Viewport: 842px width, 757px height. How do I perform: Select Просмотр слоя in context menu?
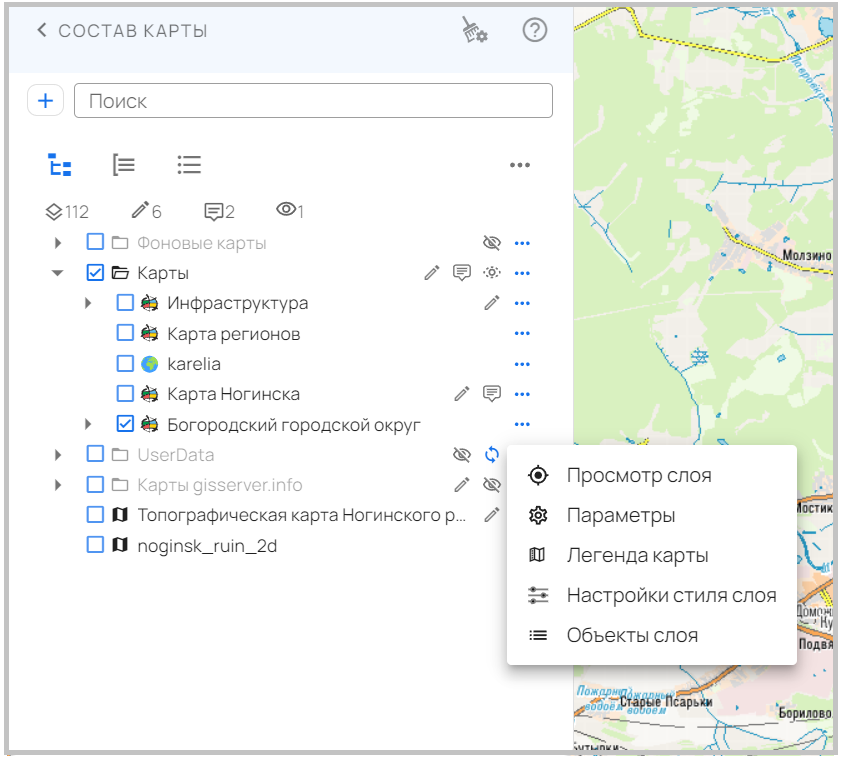click(638, 475)
